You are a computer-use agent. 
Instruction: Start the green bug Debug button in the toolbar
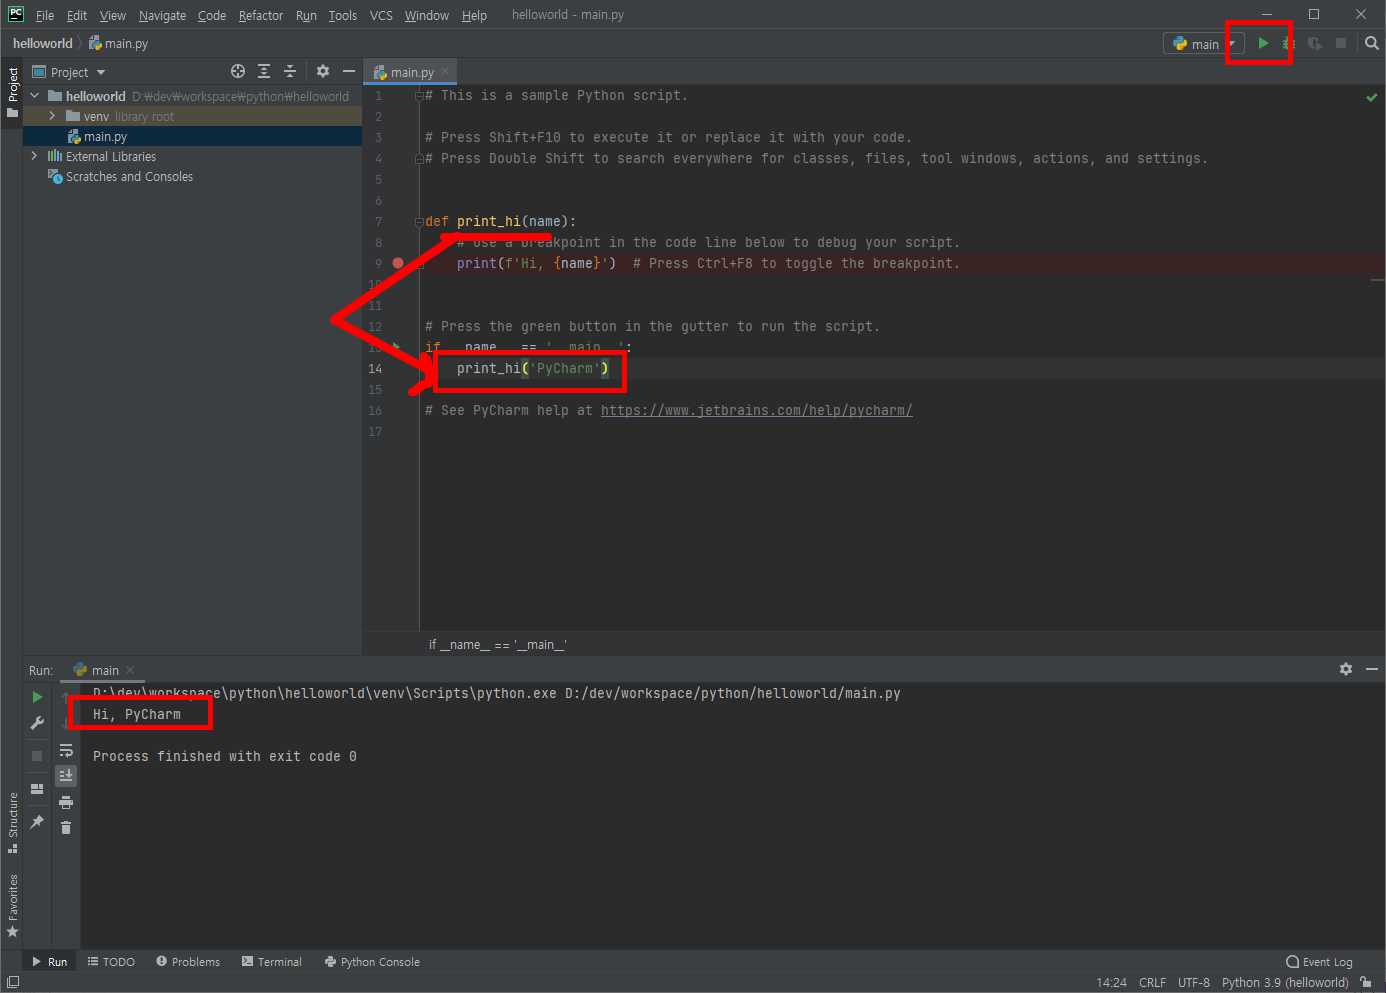pyautogui.click(x=1289, y=43)
